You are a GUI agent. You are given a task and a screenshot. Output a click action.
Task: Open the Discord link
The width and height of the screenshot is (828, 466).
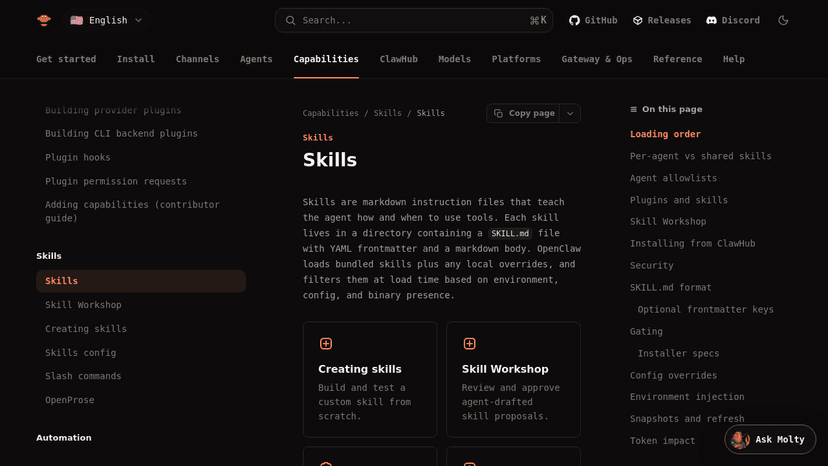point(733,20)
